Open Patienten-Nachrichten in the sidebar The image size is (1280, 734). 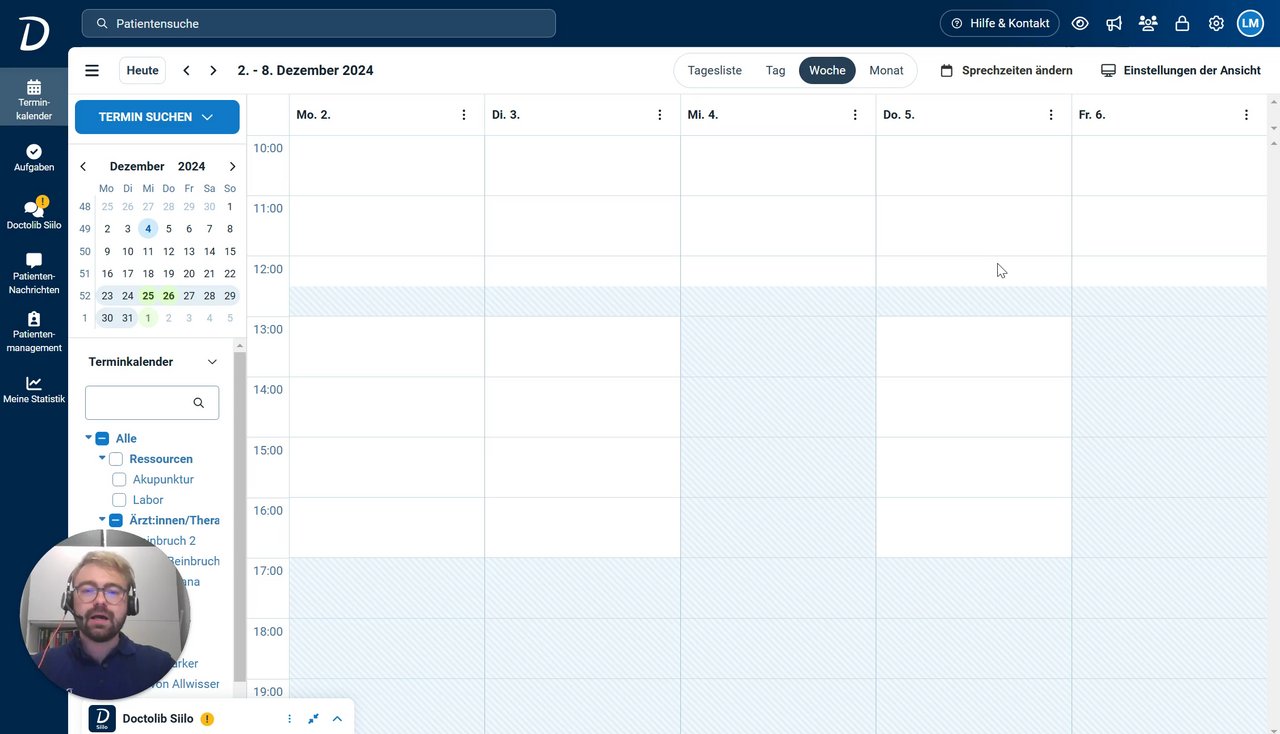coord(34,274)
